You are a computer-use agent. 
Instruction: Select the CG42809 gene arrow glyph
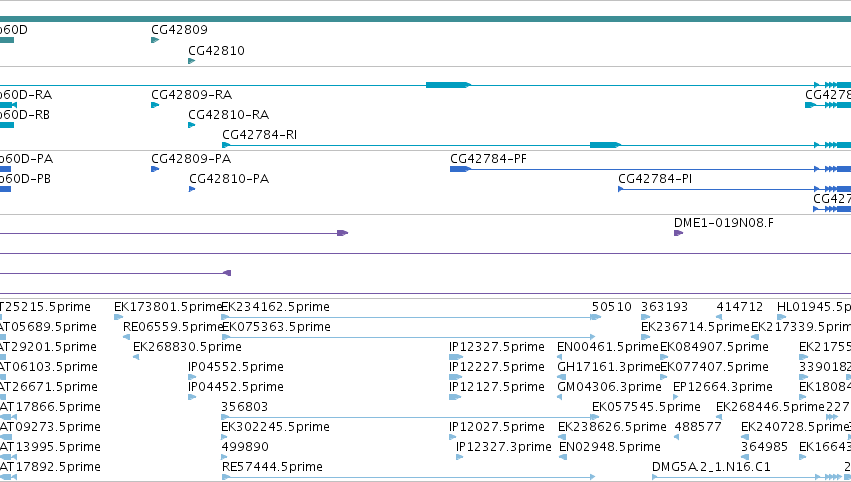(x=155, y=40)
